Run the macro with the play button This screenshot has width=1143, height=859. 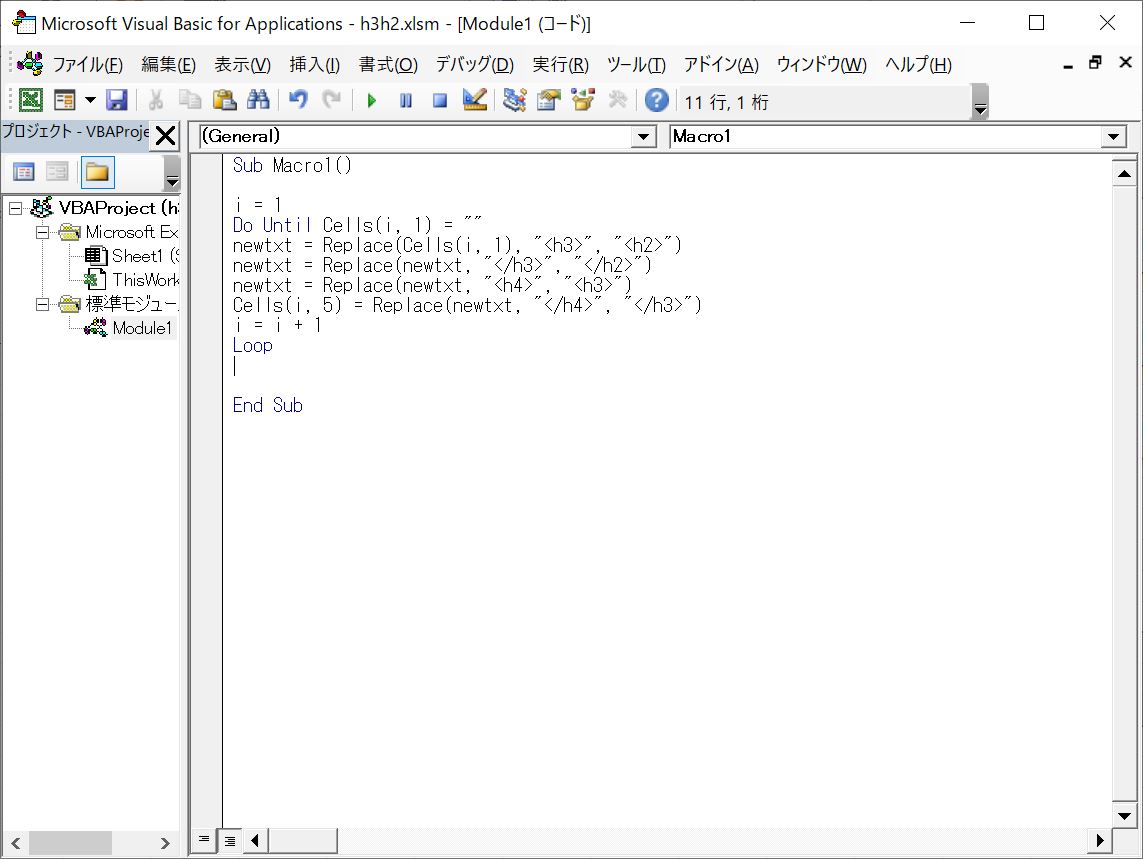pyautogui.click(x=372, y=100)
